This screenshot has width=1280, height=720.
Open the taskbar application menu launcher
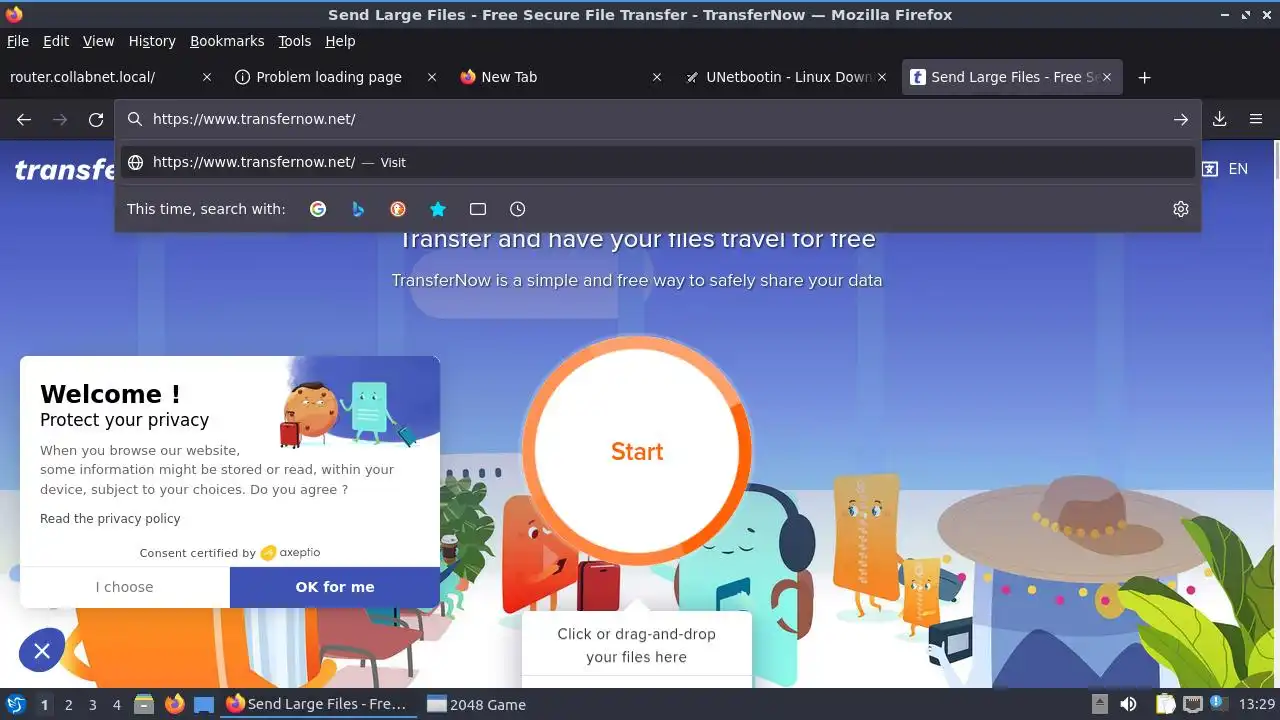(x=15, y=704)
